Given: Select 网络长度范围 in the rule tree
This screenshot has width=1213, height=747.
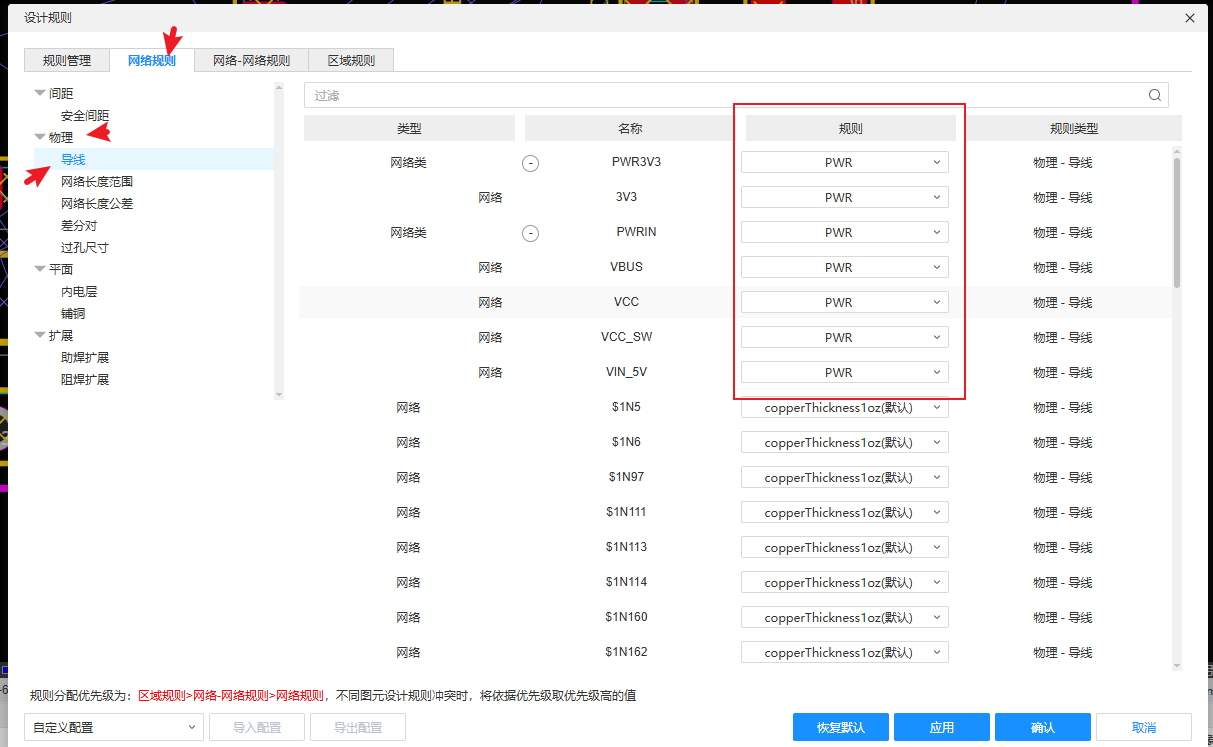Looking at the screenshot, I should 97,181.
